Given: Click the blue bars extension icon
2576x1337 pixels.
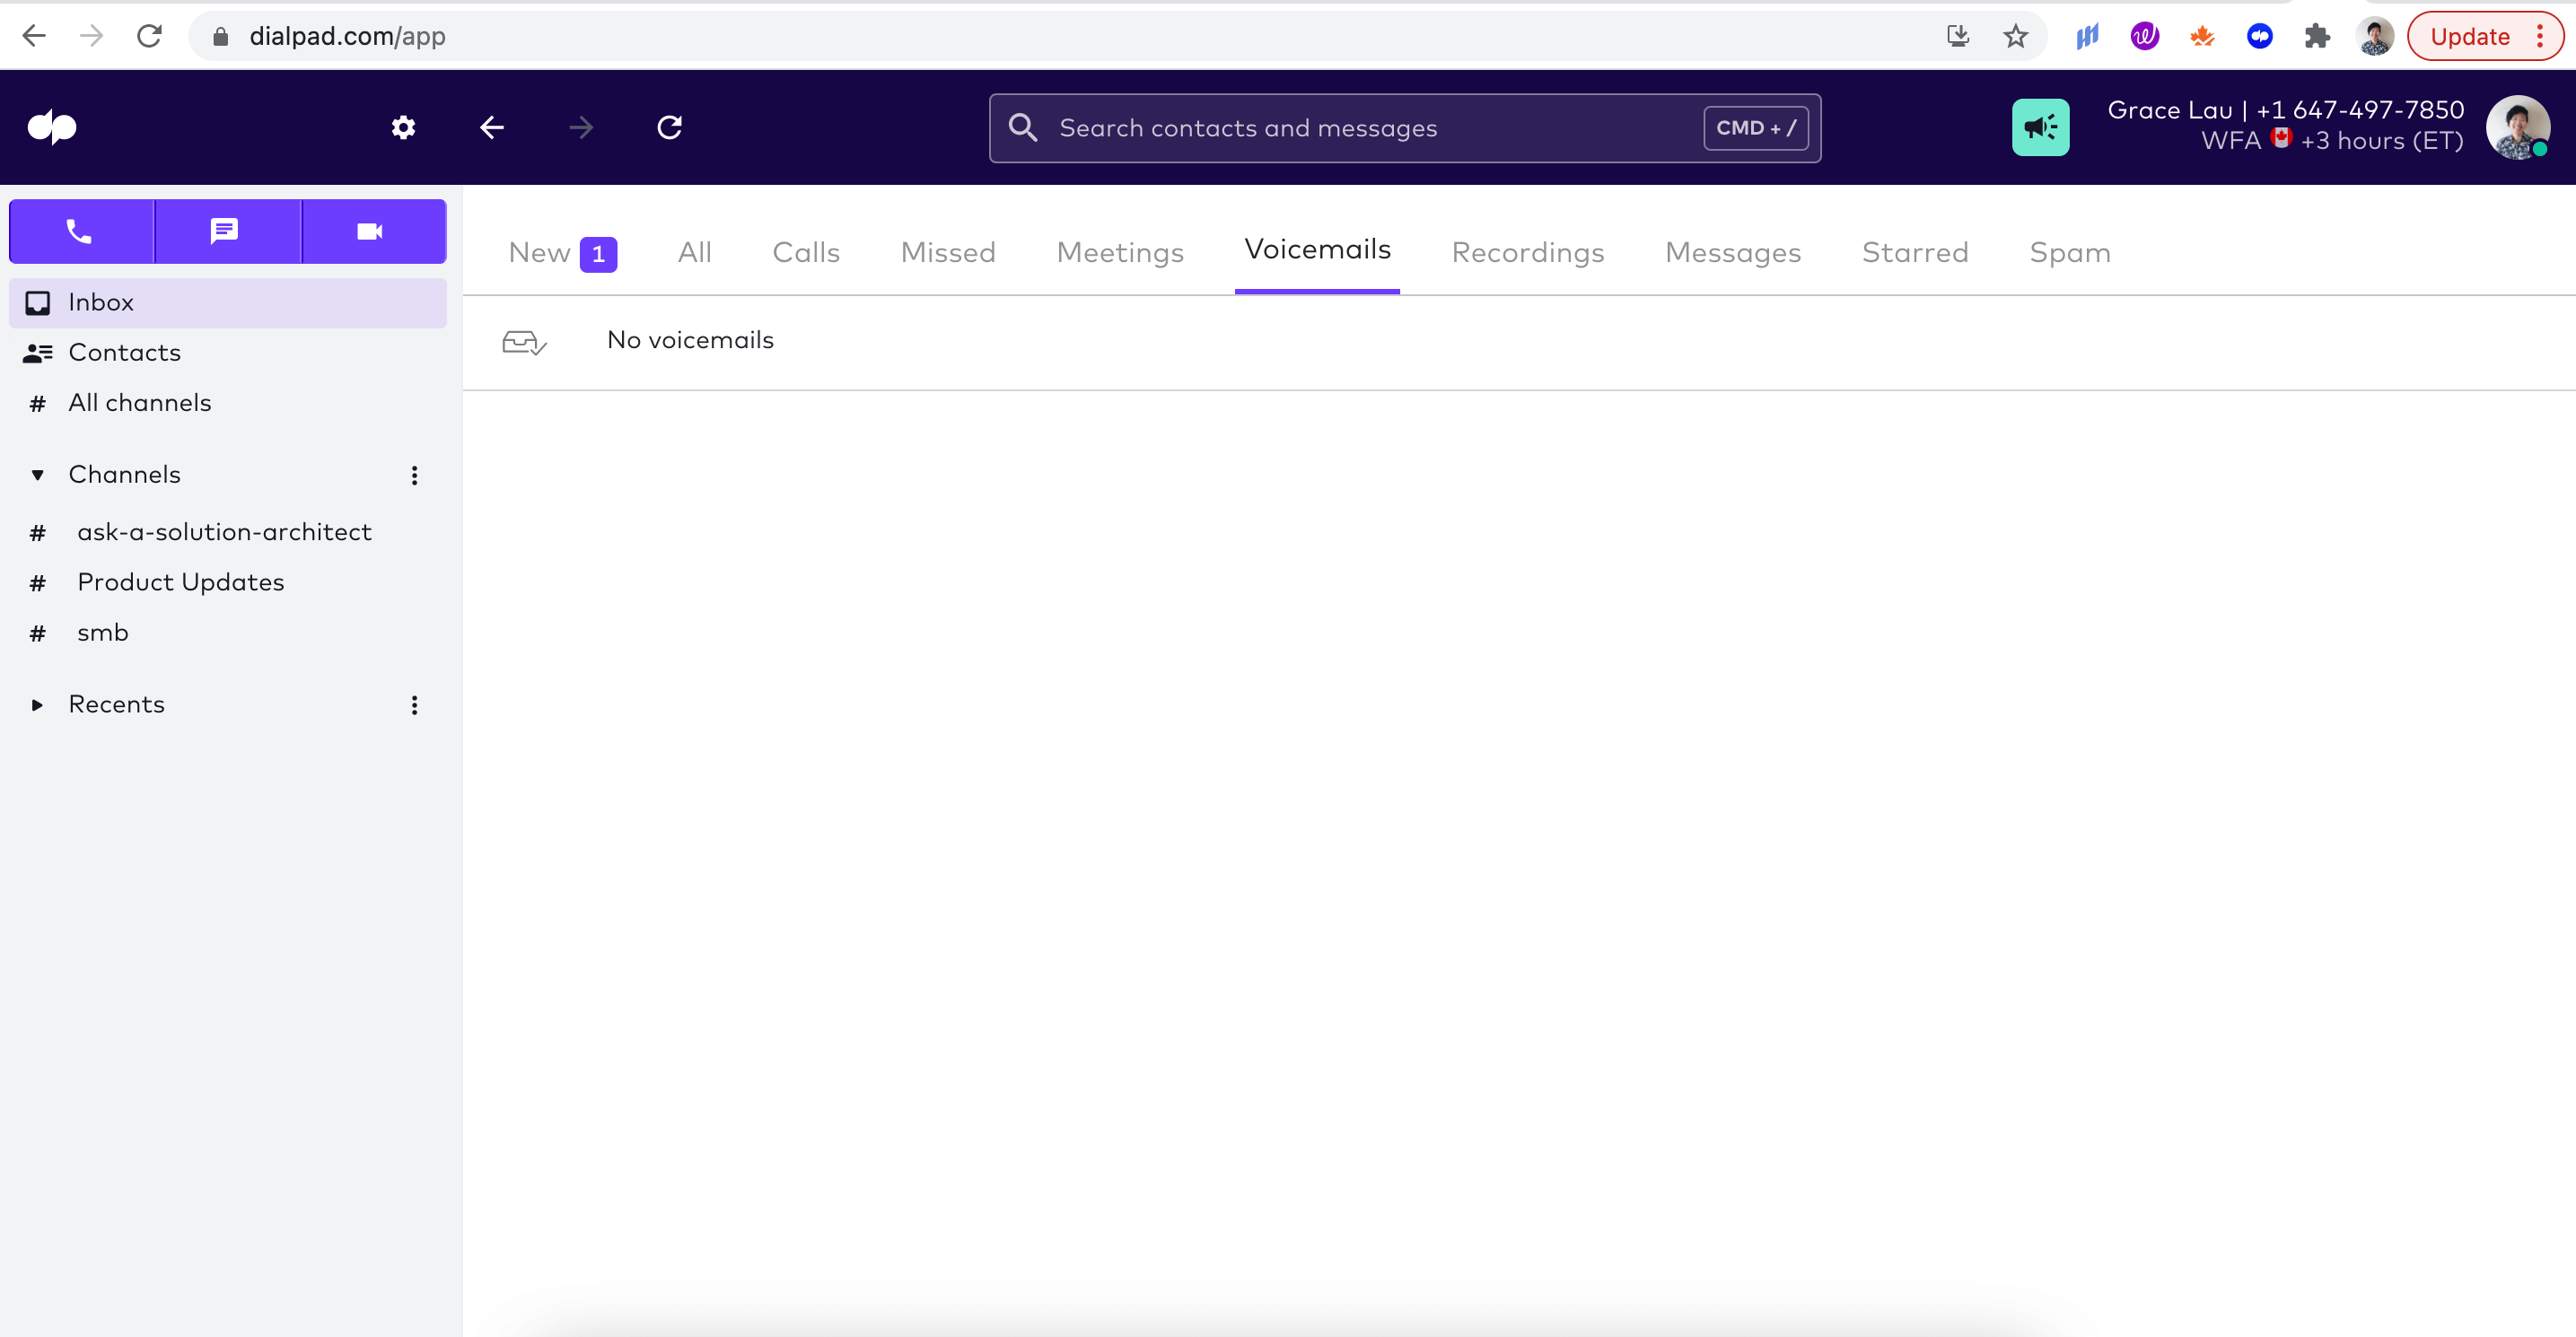Looking at the screenshot, I should pyautogui.click(x=2087, y=36).
